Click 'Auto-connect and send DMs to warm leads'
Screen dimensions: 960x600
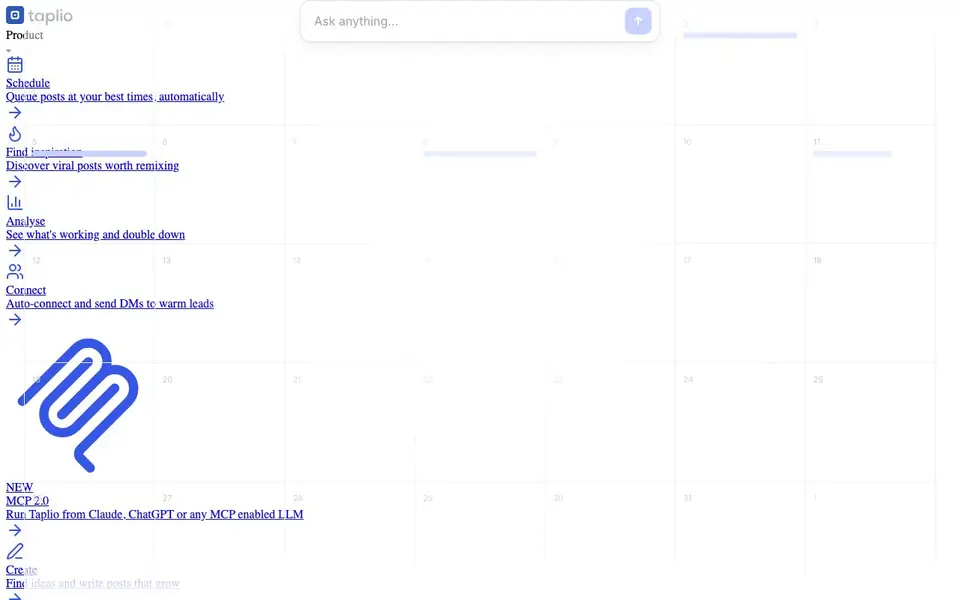[x=110, y=304]
